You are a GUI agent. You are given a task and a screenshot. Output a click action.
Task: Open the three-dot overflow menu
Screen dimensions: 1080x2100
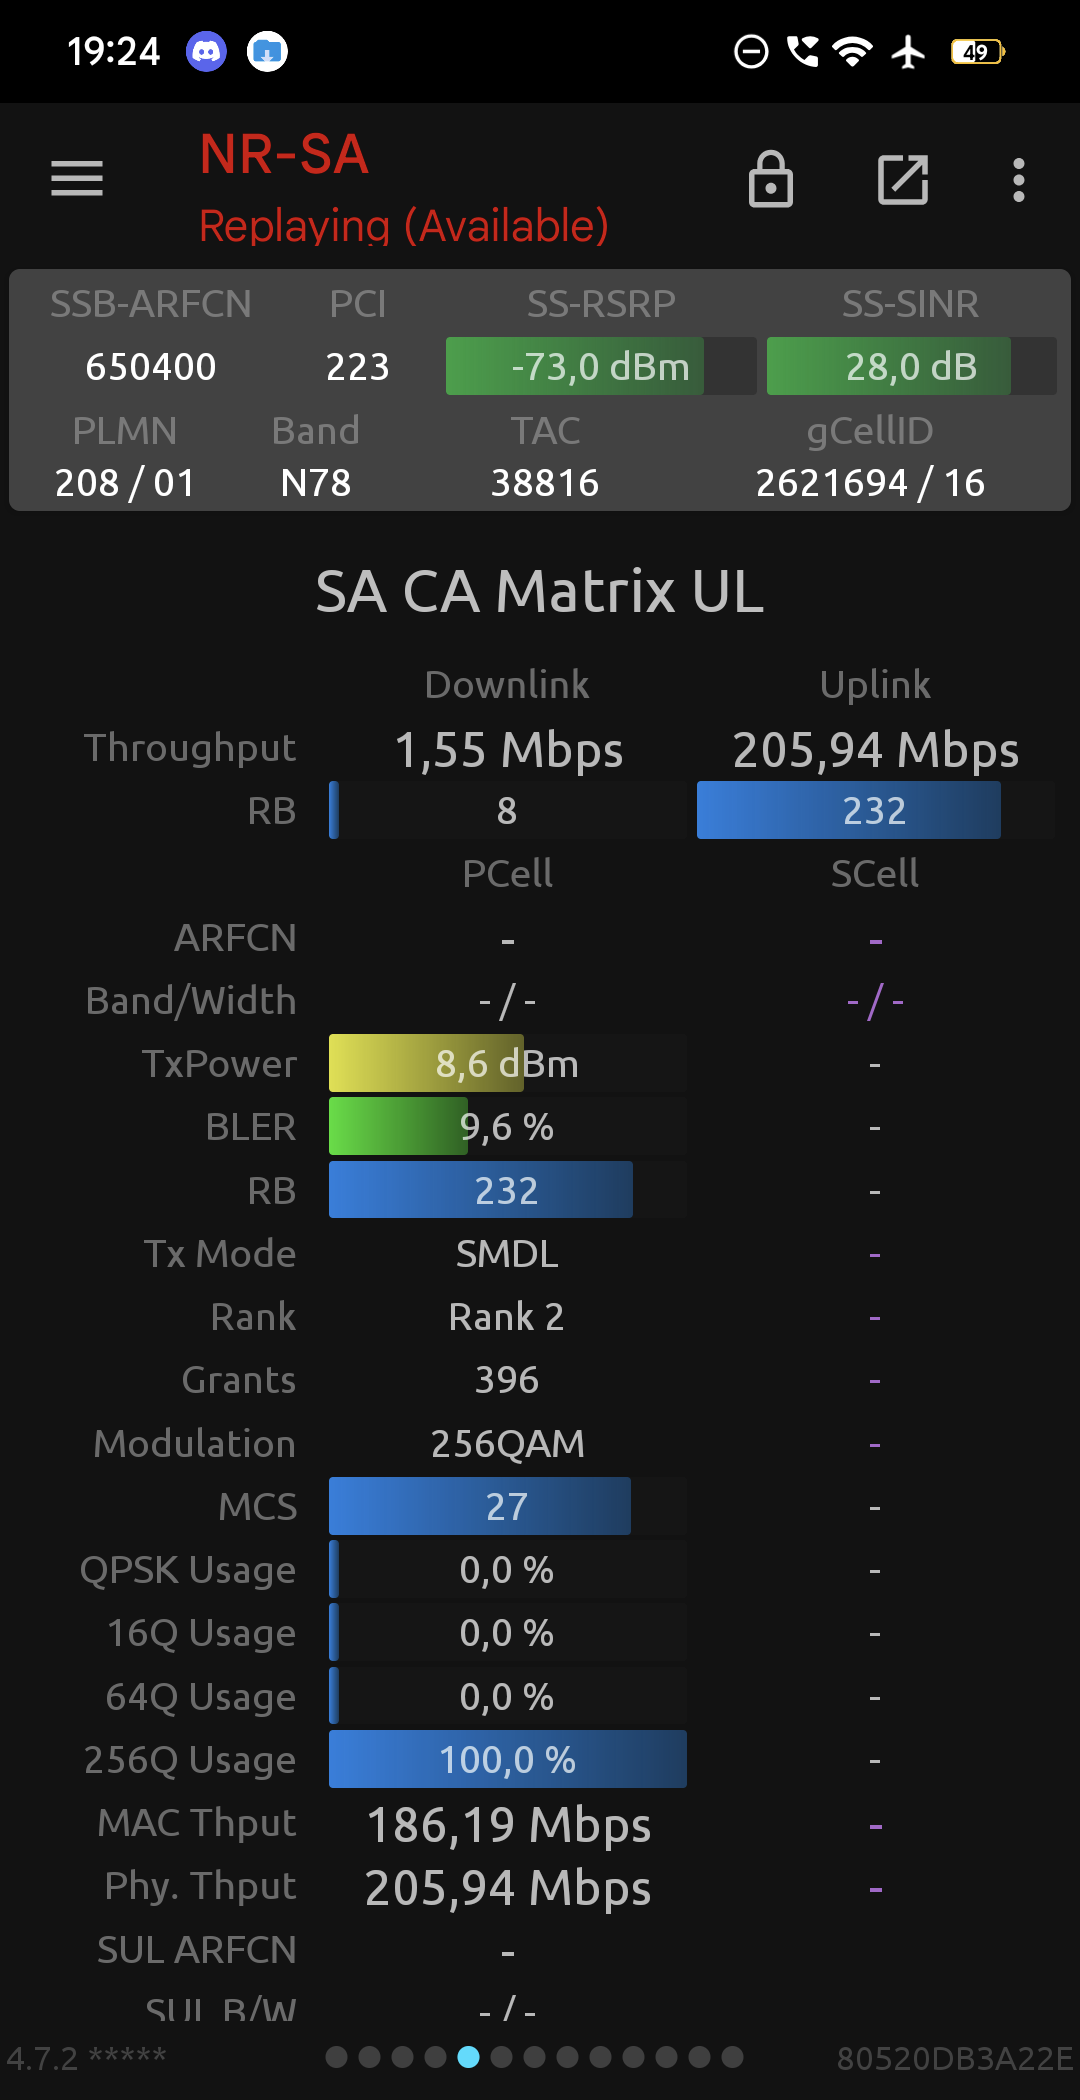1018,180
